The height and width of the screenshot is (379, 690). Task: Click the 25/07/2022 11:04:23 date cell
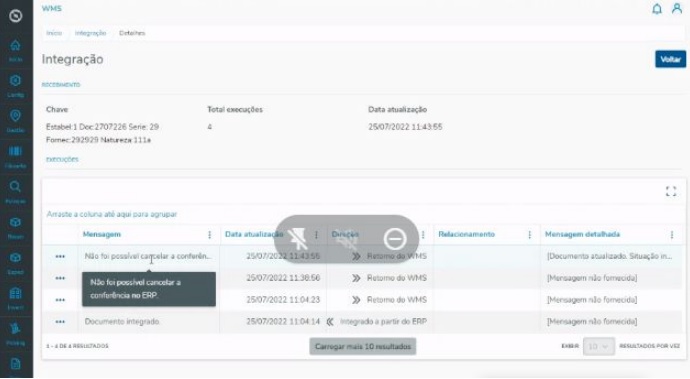pyautogui.click(x=283, y=300)
